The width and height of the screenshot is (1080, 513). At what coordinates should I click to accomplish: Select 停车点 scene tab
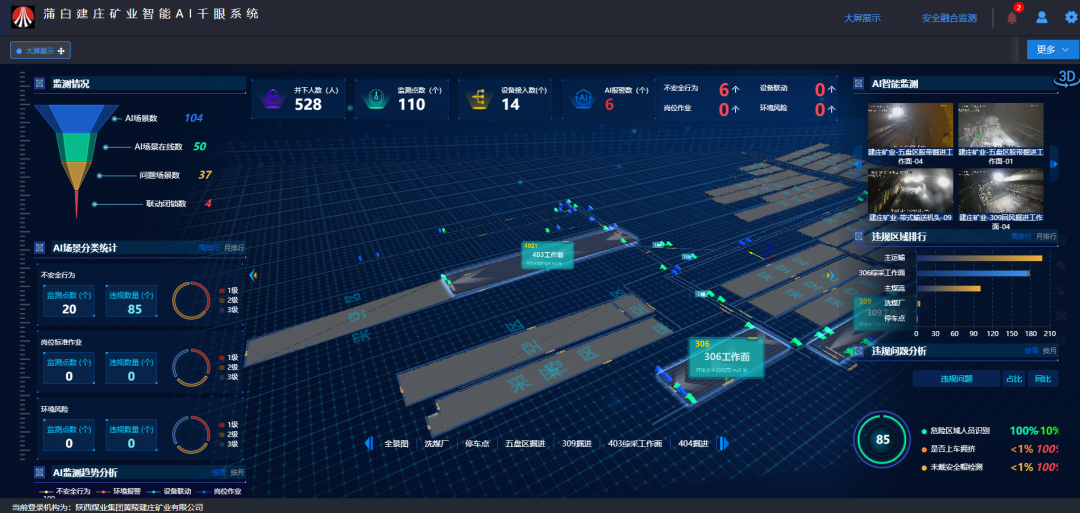click(477, 443)
